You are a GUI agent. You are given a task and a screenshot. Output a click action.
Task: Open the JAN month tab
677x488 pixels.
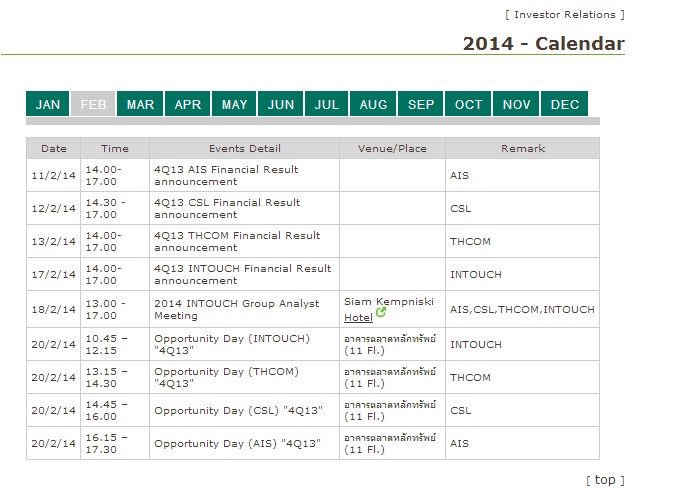(47, 104)
